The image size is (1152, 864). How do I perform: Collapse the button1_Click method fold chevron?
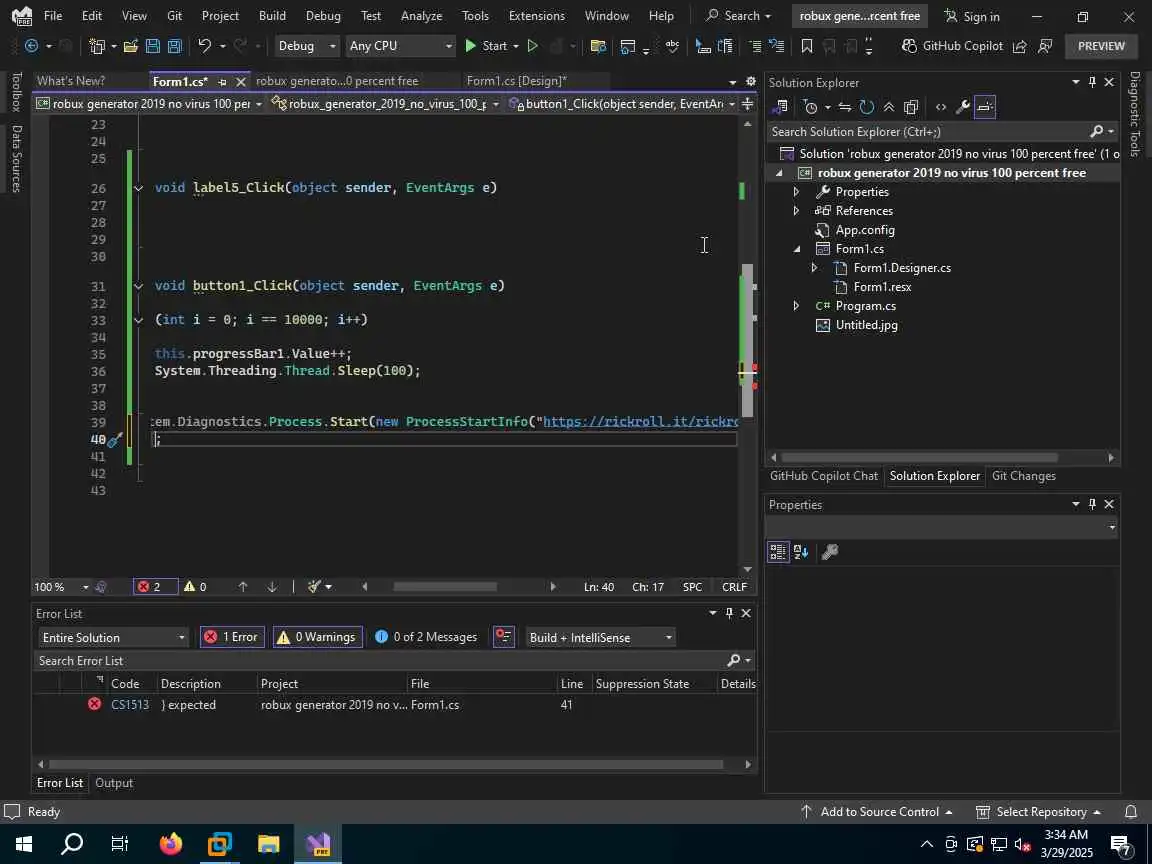(x=138, y=286)
